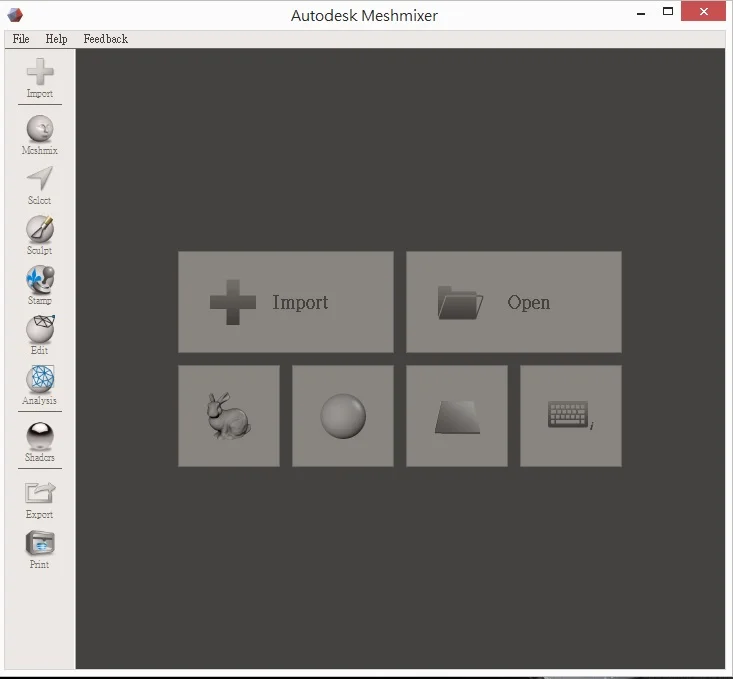The width and height of the screenshot is (733, 679).
Task: Show keyboard shortcuts info tile
Action: coord(571,416)
